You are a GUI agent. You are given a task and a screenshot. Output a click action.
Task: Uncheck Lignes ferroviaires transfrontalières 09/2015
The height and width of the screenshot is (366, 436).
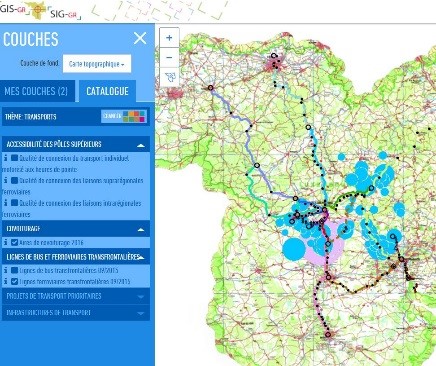click(x=15, y=281)
